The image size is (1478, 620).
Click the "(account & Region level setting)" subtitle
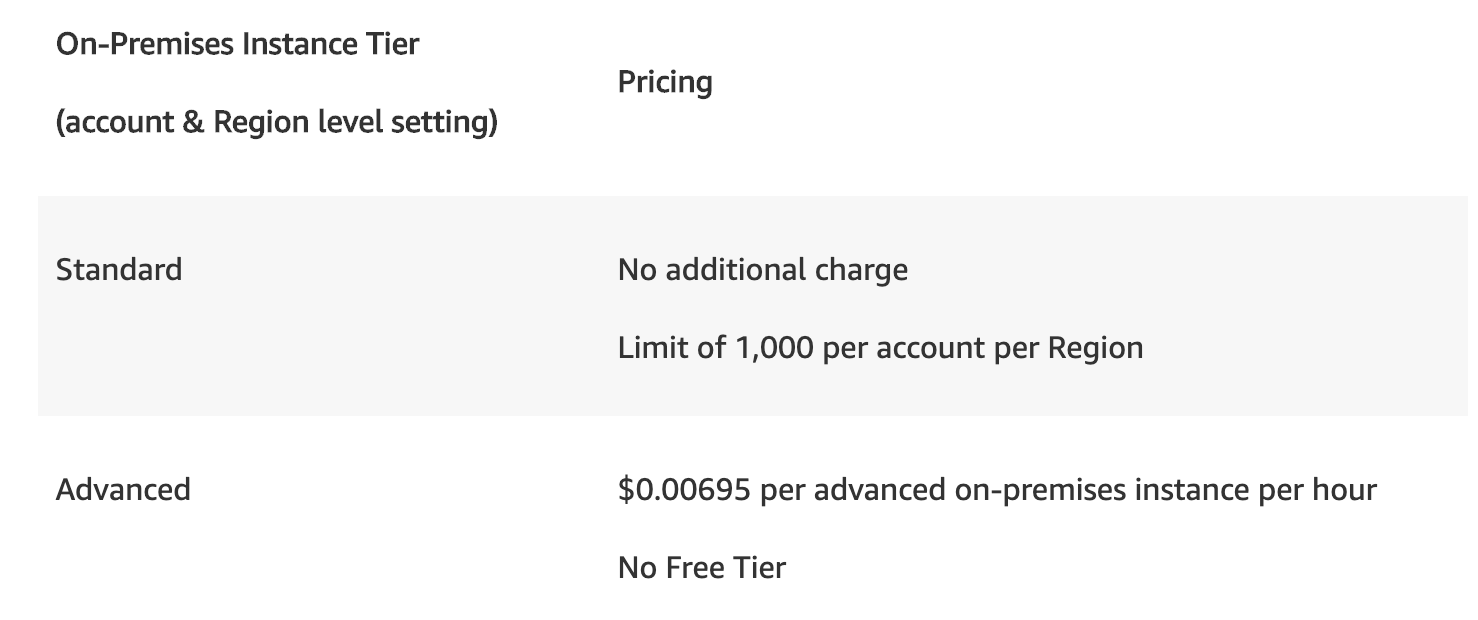tap(276, 123)
